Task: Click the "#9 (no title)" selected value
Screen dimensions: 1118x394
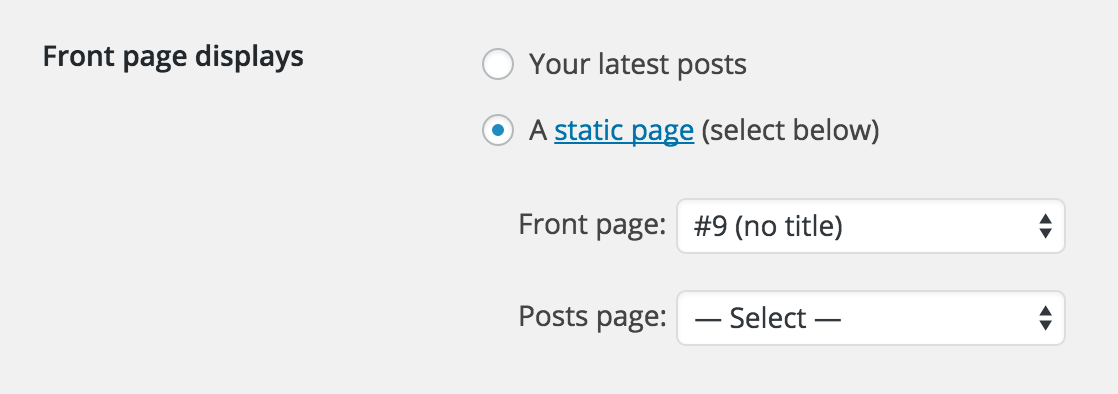Action: click(768, 227)
